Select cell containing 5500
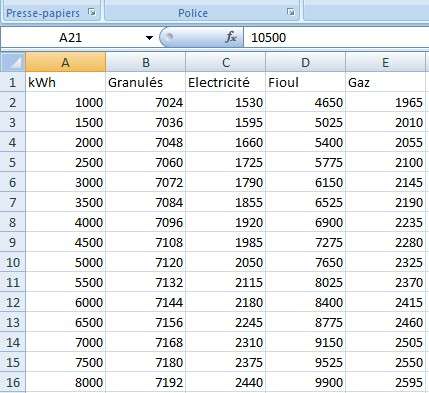 pos(65,282)
